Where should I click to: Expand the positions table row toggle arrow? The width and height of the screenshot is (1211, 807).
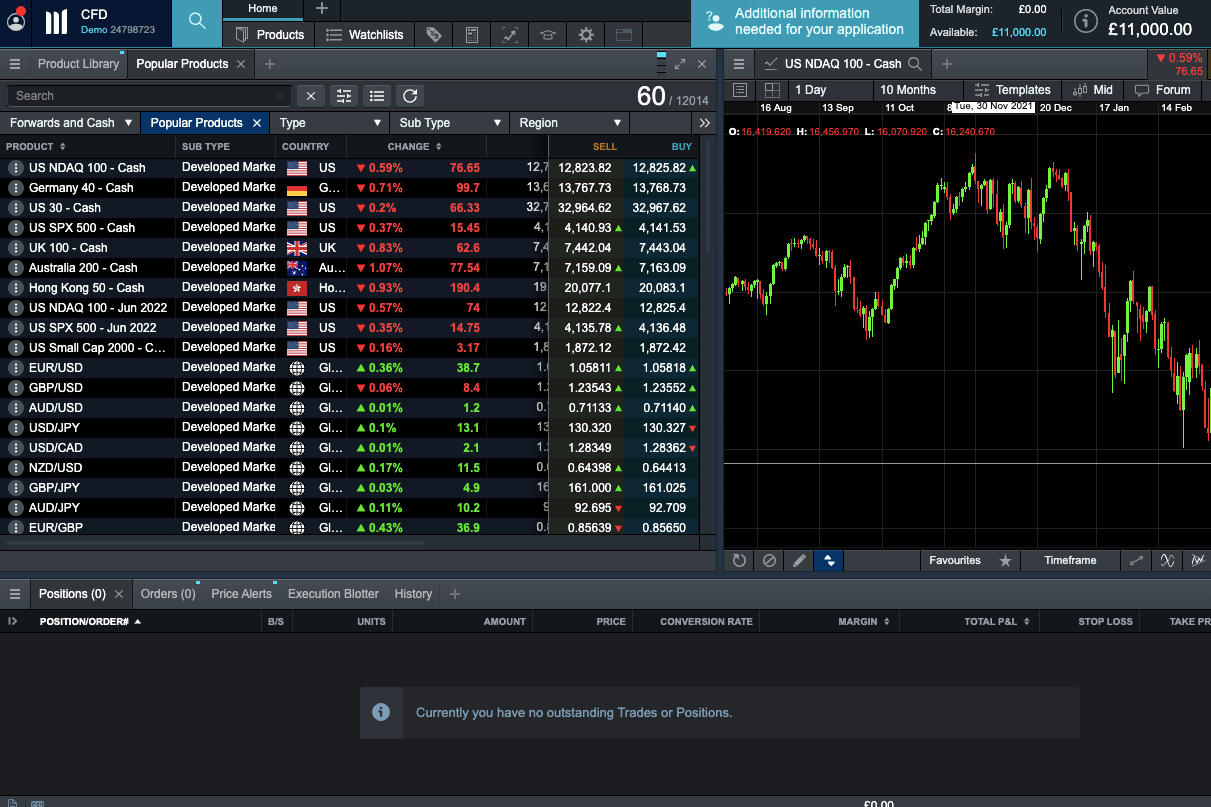[x=12, y=621]
